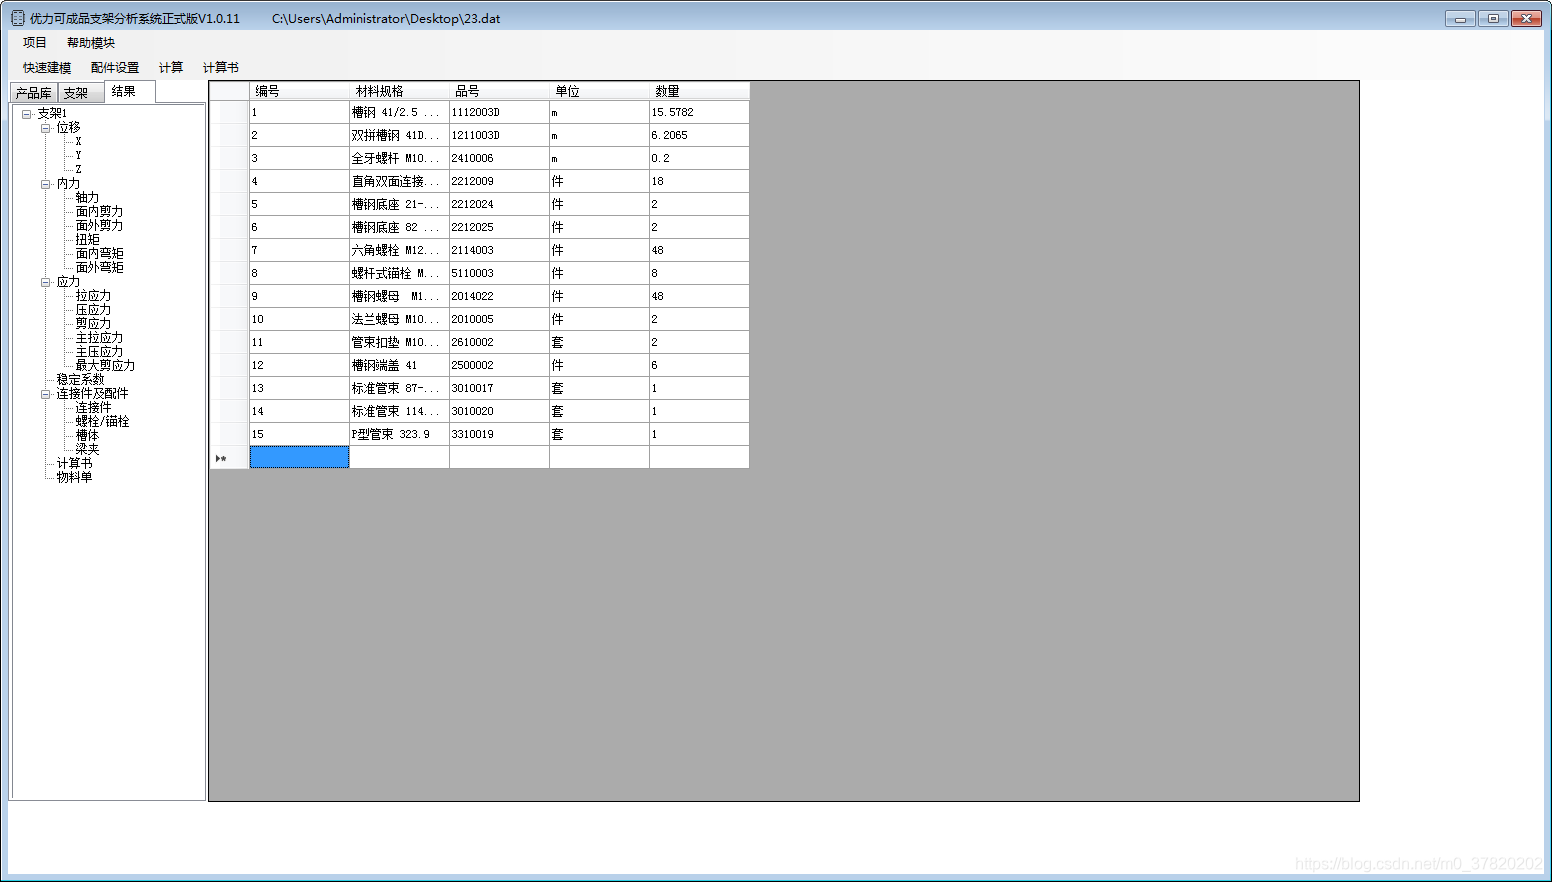Screen dimensions: 1552x882
Task: Open 计算书 in the tree
Action: pyautogui.click(x=74, y=464)
